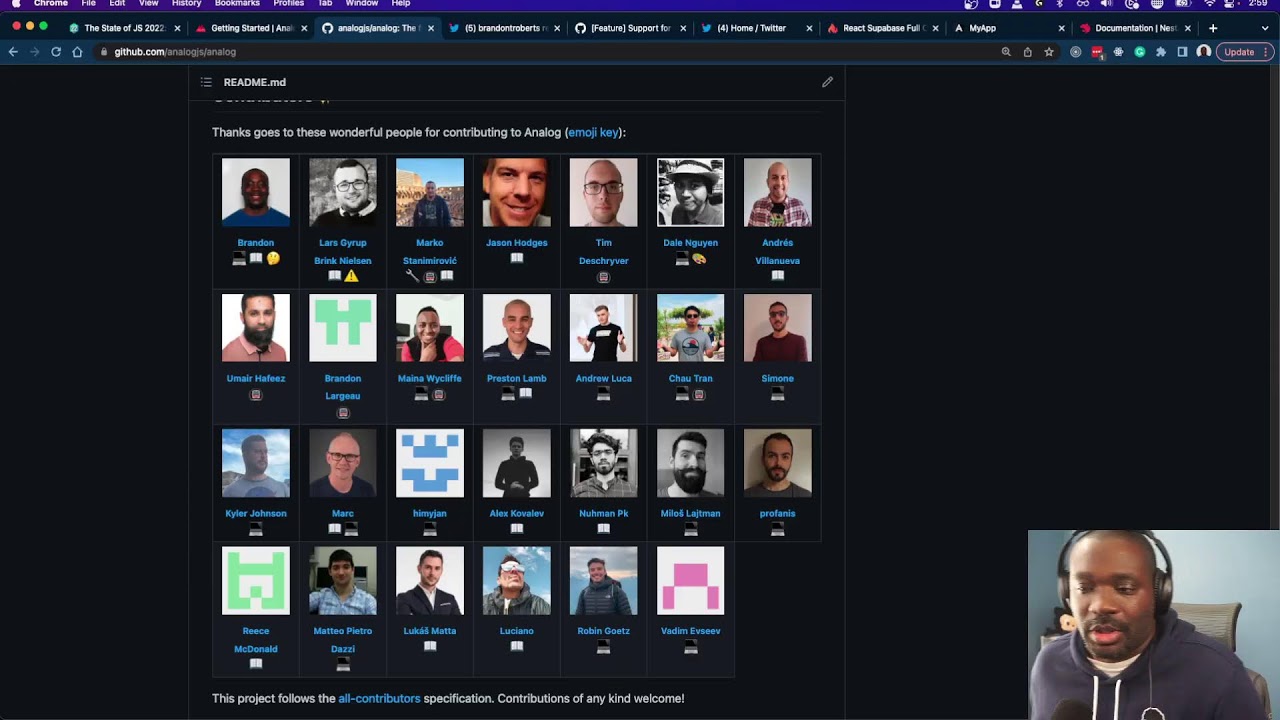Image resolution: width=1280 pixels, height=720 pixels.
Task: Click the code laptop emoji under Simone
Action: coord(777,395)
